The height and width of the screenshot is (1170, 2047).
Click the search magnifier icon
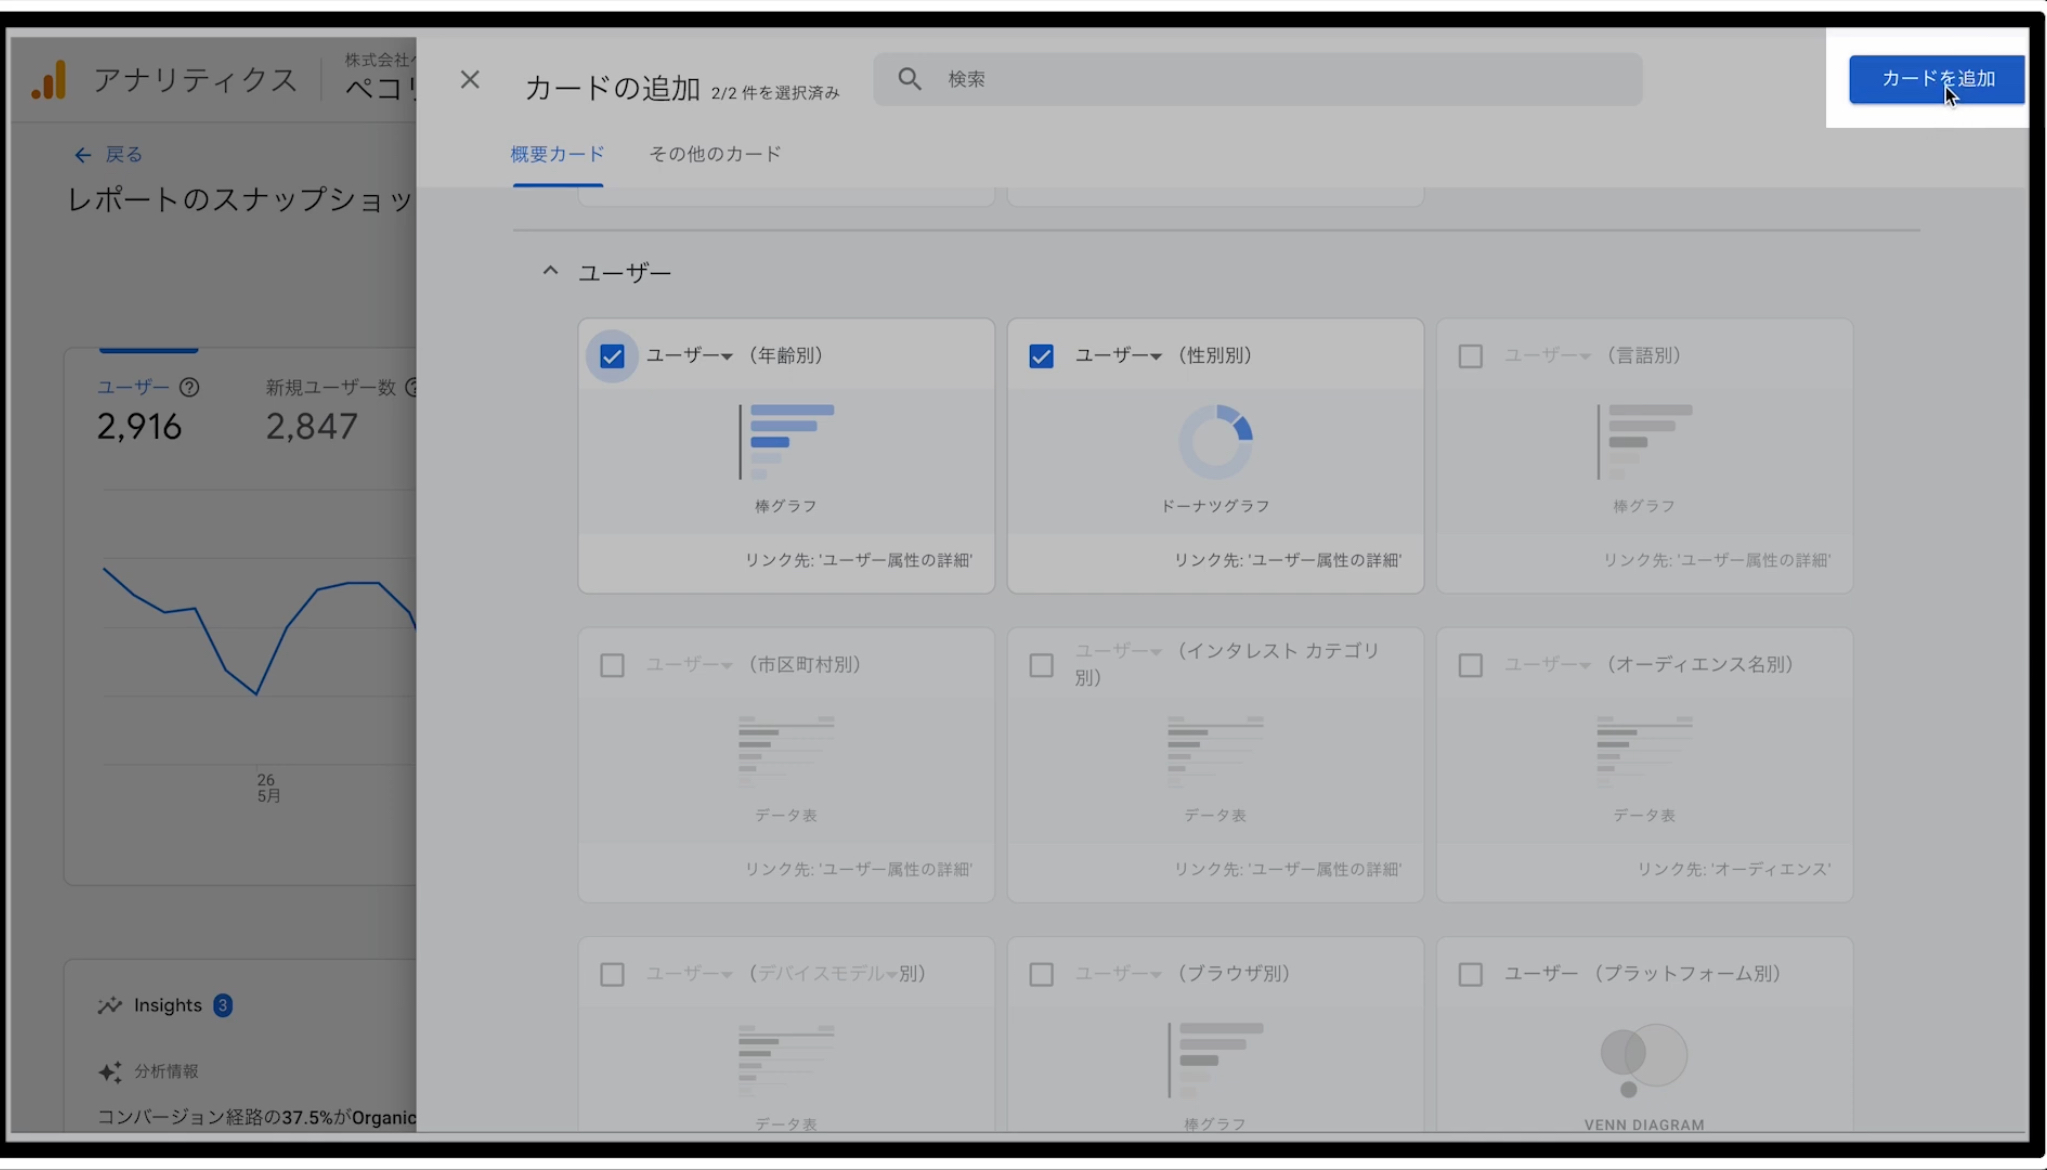point(909,79)
